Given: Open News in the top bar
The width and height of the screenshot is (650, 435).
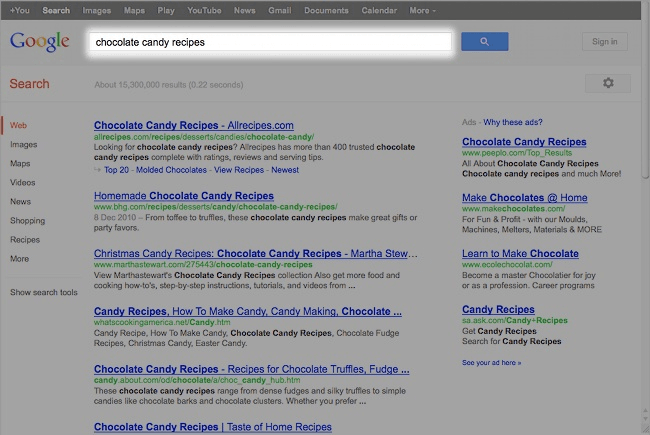Looking at the screenshot, I should pyautogui.click(x=245, y=10).
